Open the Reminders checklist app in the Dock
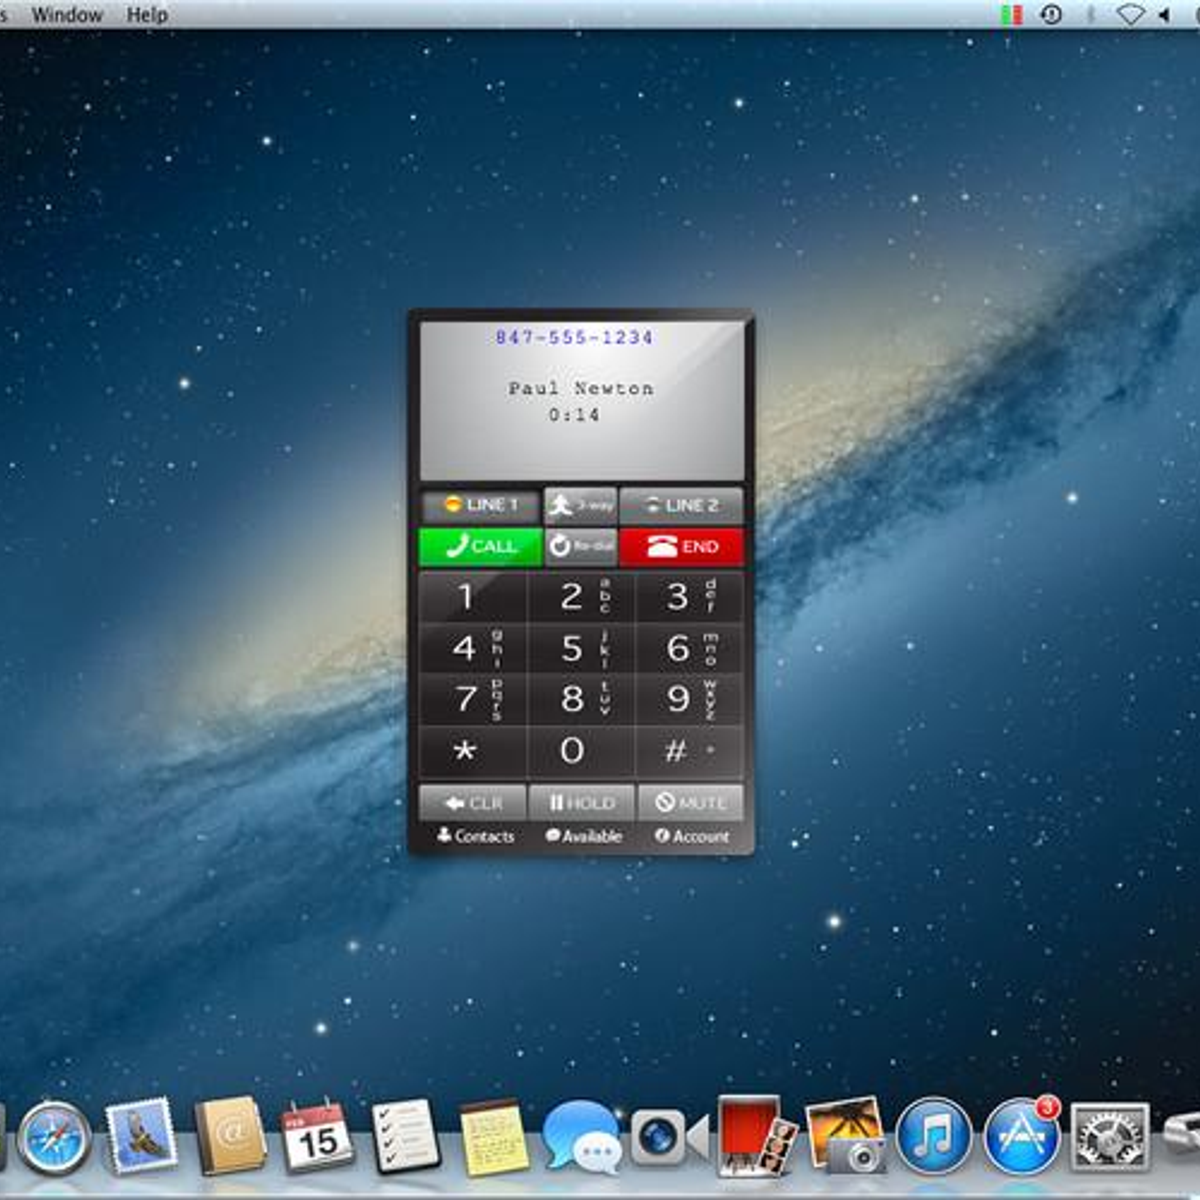The width and height of the screenshot is (1200, 1200). (x=406, y=1136)
